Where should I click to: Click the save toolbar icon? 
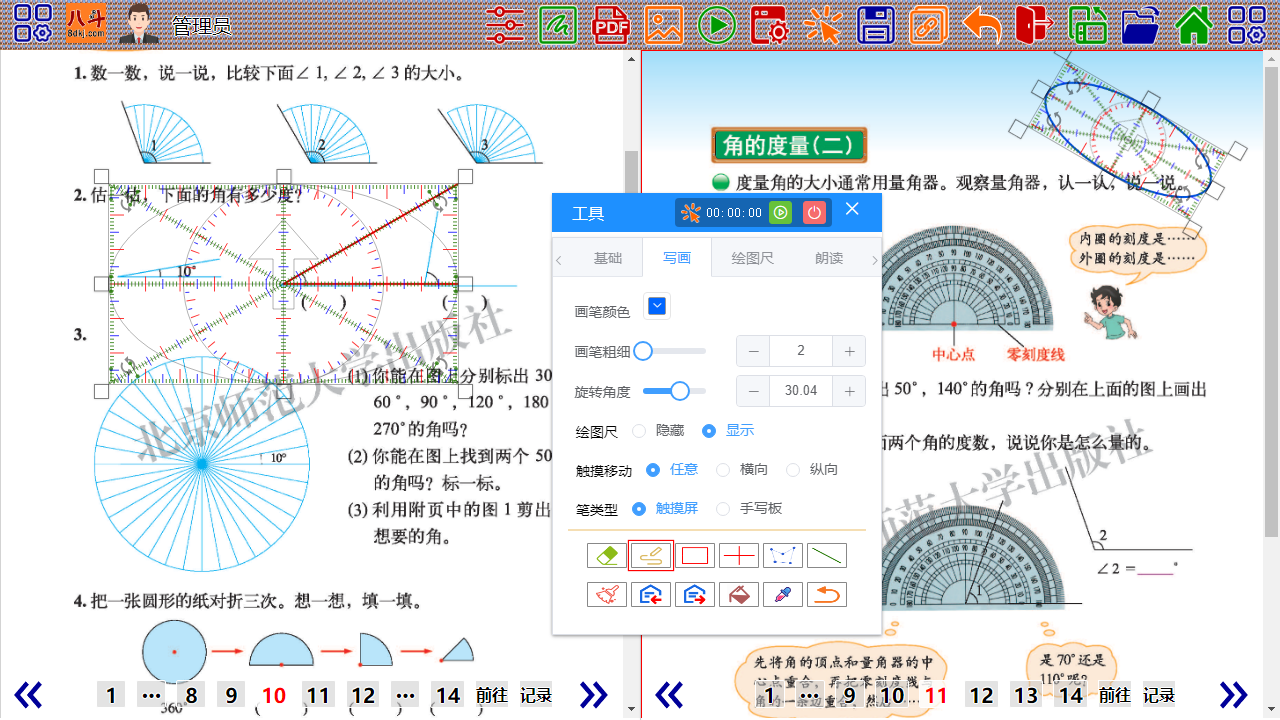(875, 26)
